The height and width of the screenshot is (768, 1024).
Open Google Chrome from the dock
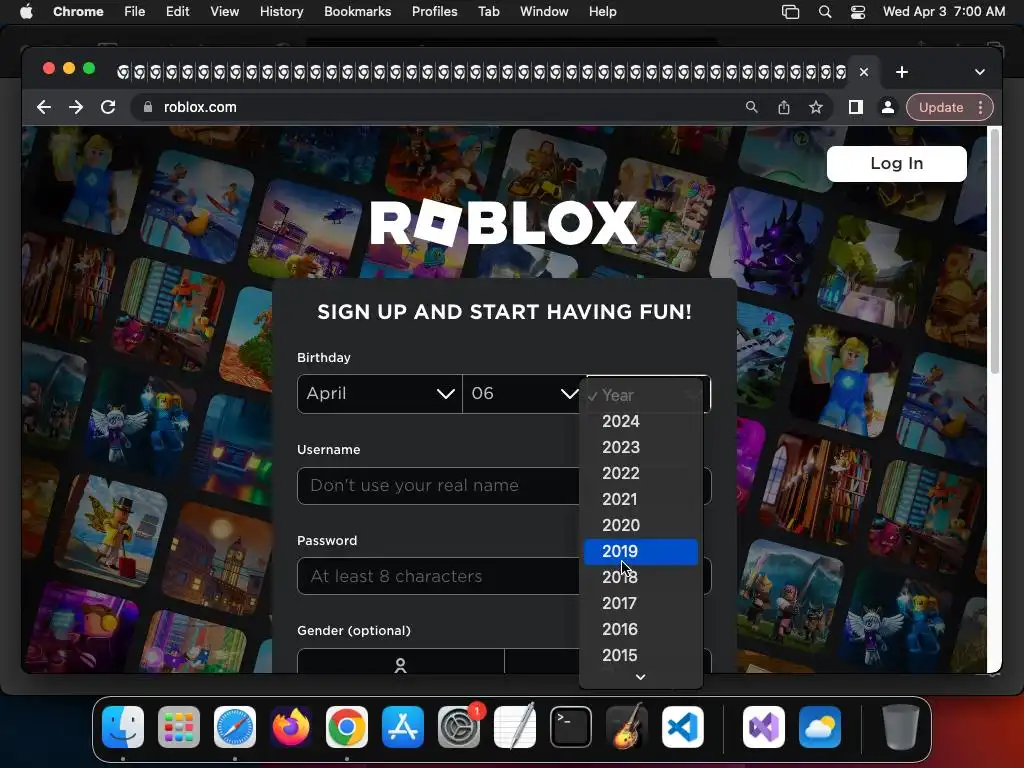pyautogui.click(x=347, y=727)
